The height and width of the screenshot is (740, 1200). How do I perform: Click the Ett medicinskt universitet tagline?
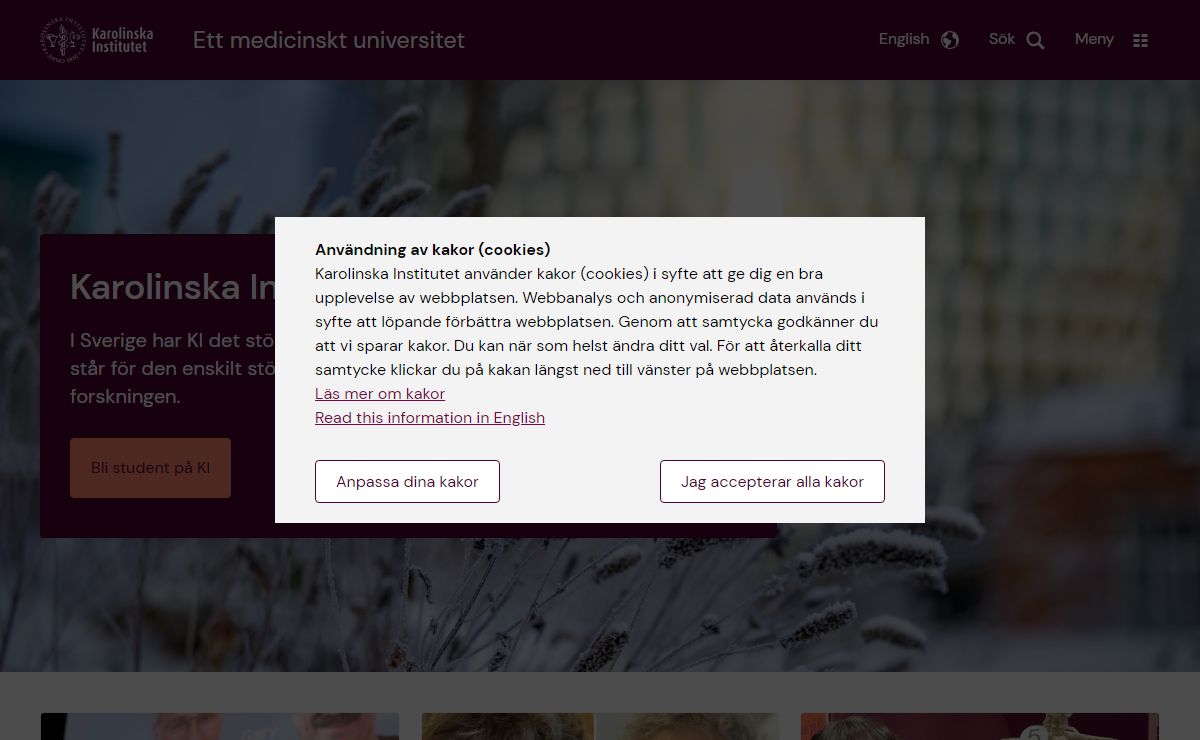[329, 40]
